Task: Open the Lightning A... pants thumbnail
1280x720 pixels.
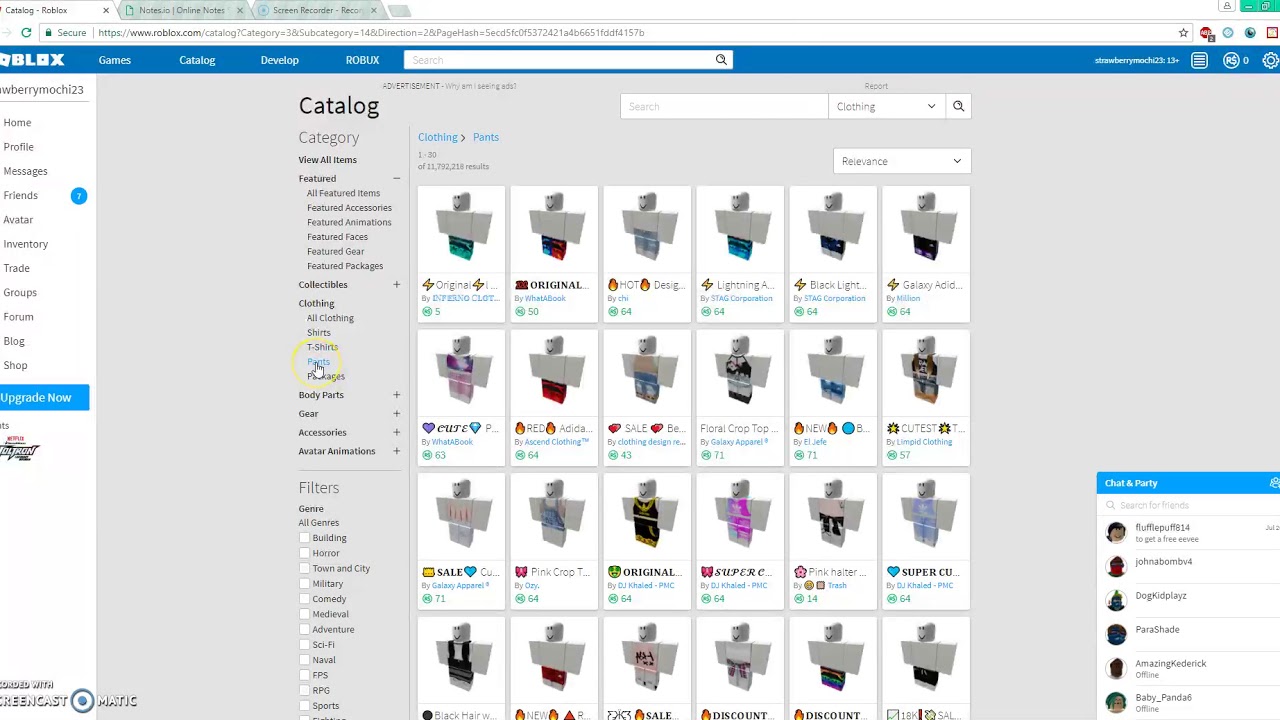Action: [x=740, y=230]
